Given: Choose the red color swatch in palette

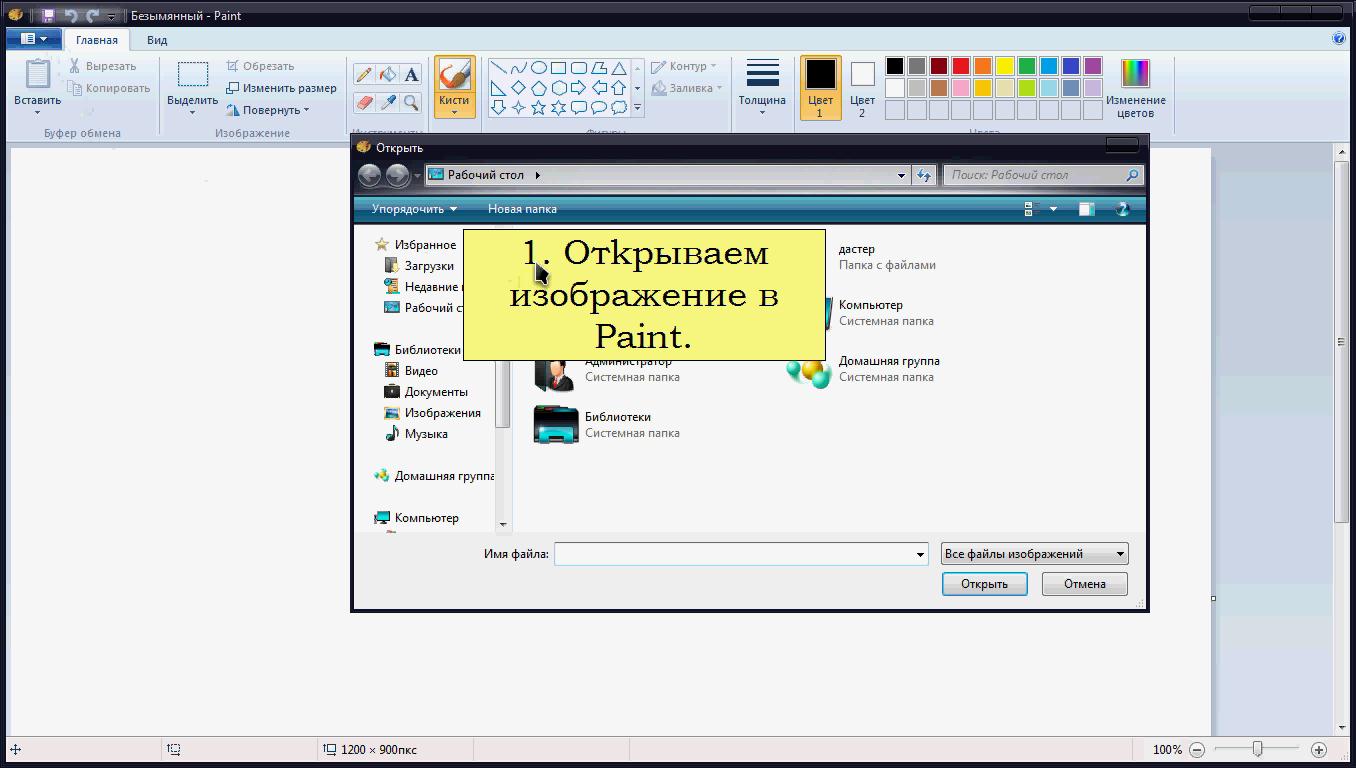Looking at the screenshot, I should tap(961, 66).
